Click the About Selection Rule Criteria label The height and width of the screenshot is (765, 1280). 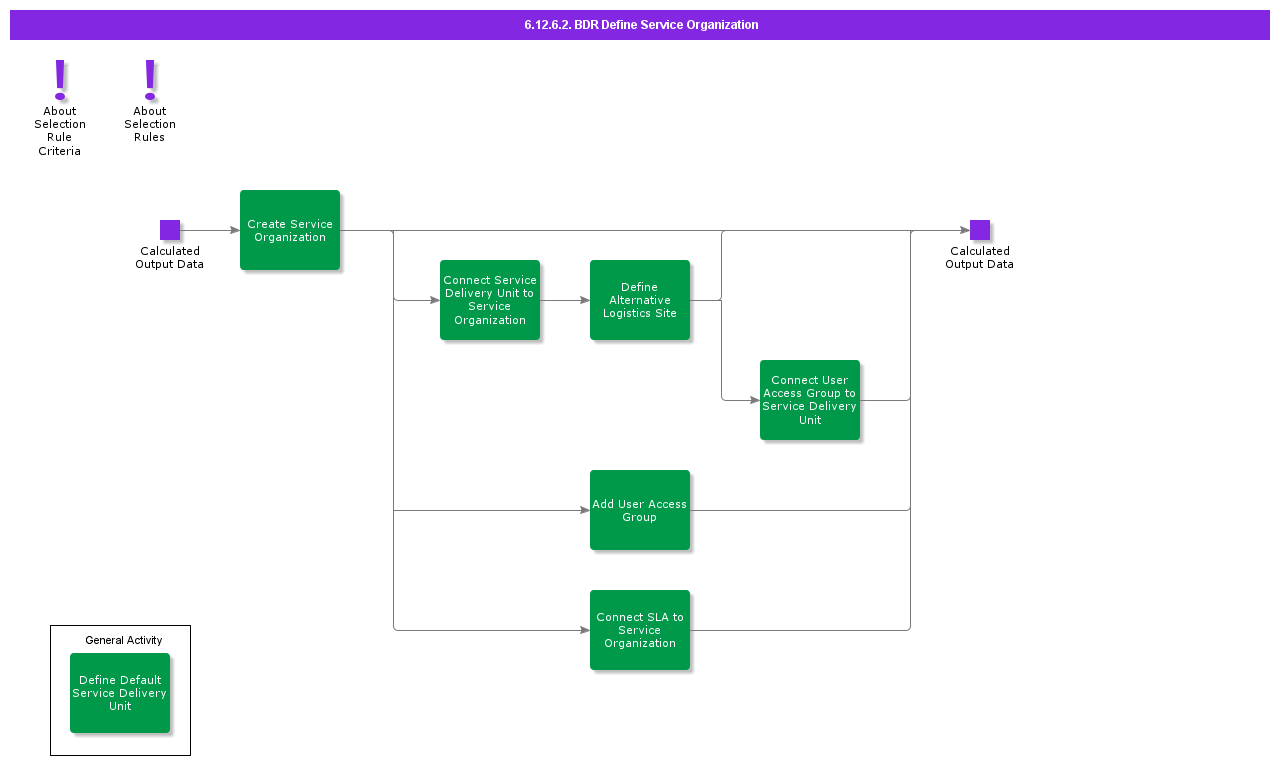(x=60, y=131)
